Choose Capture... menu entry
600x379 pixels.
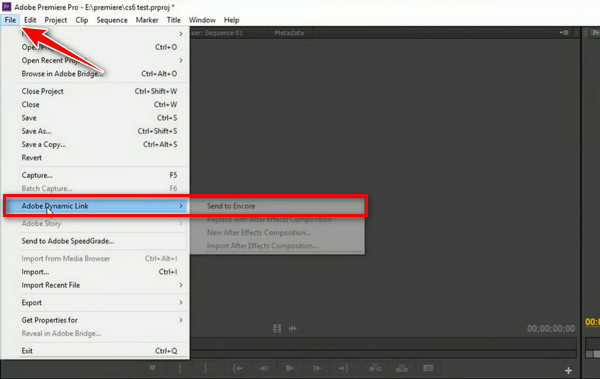[95, 175]
